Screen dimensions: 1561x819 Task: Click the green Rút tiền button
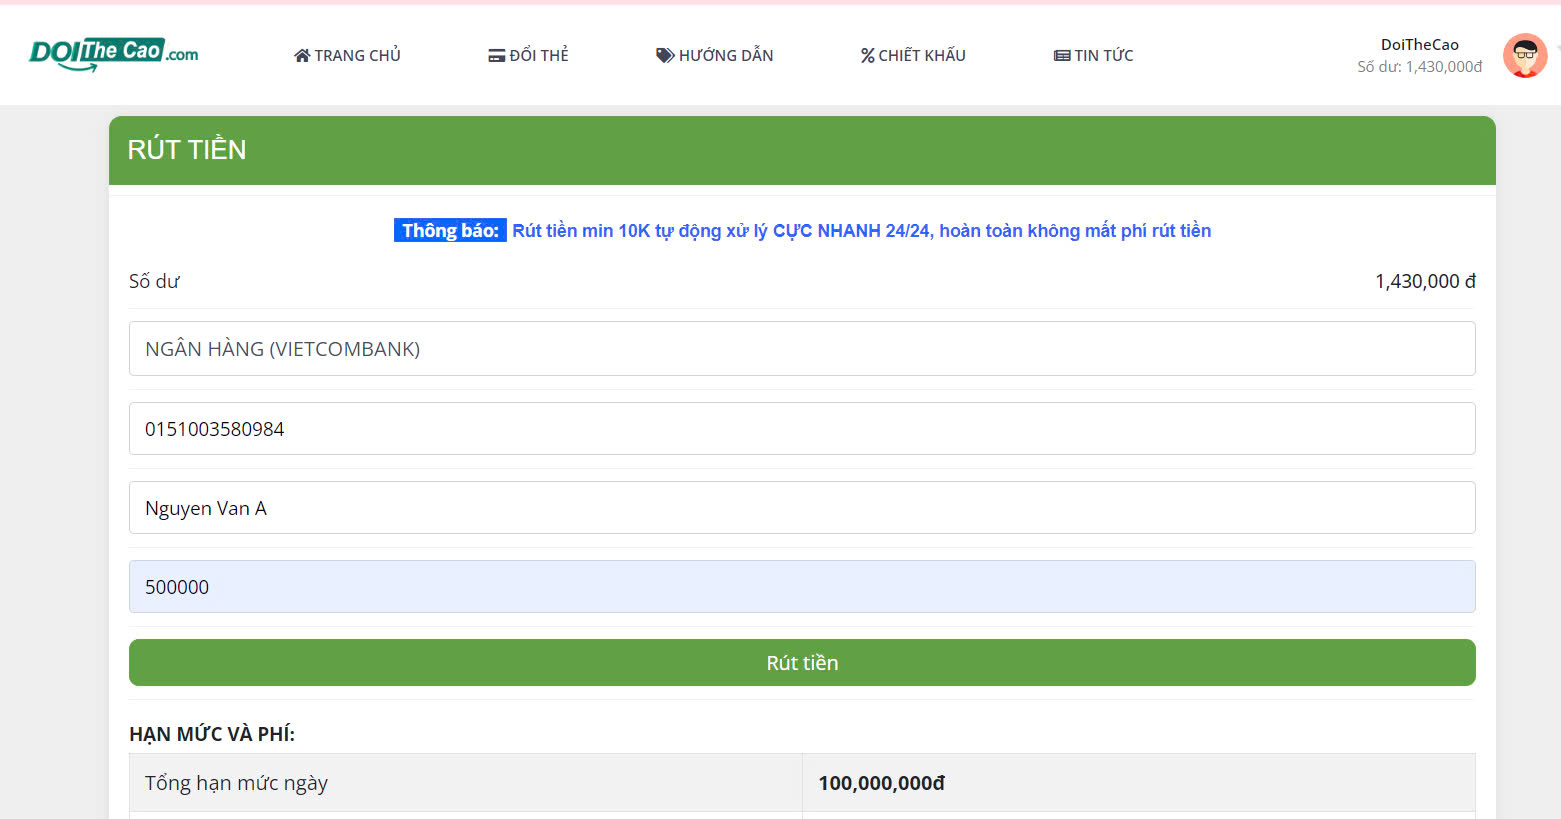802,663
